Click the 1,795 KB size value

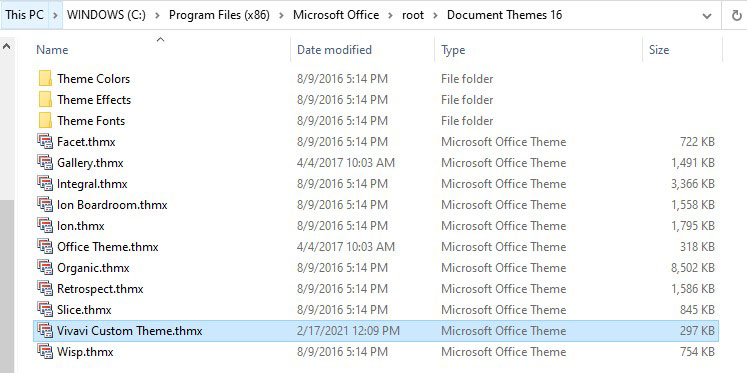point(693,225)
